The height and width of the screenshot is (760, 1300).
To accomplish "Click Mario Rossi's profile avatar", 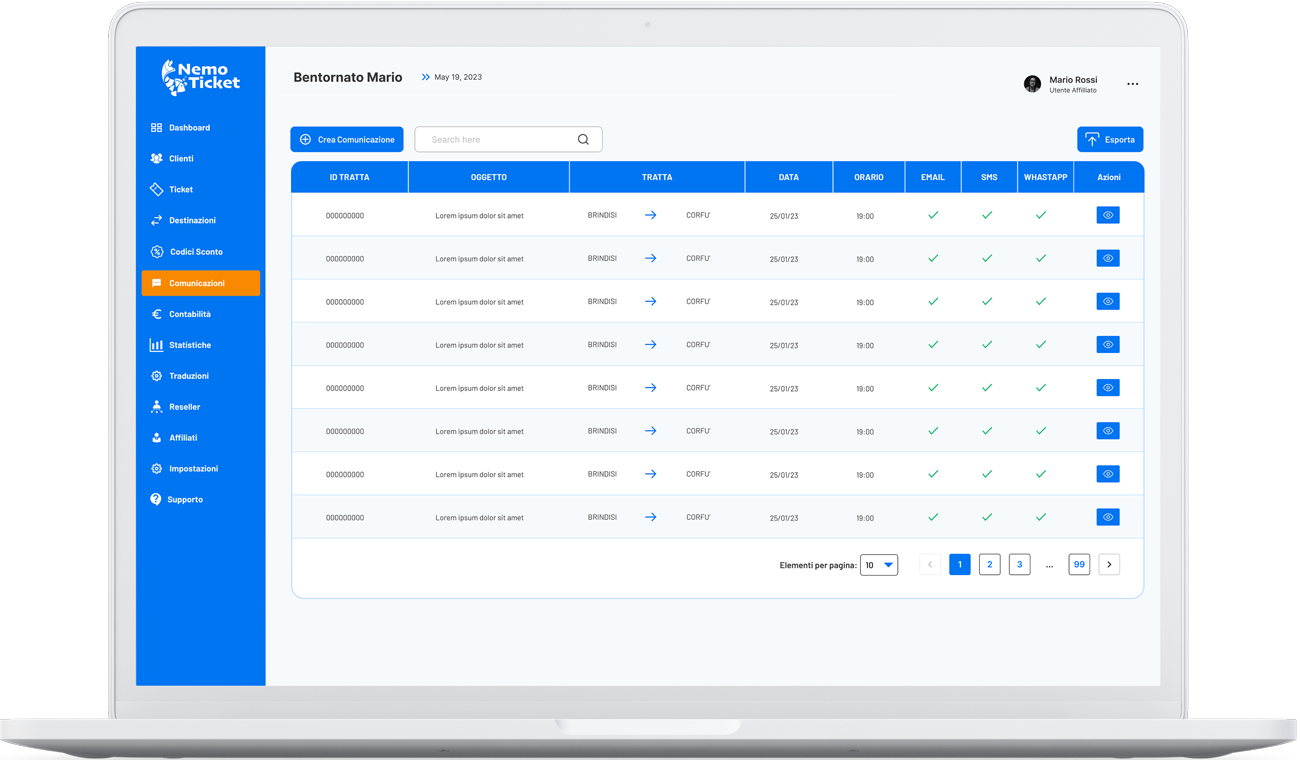I will tap(1032, 84).
